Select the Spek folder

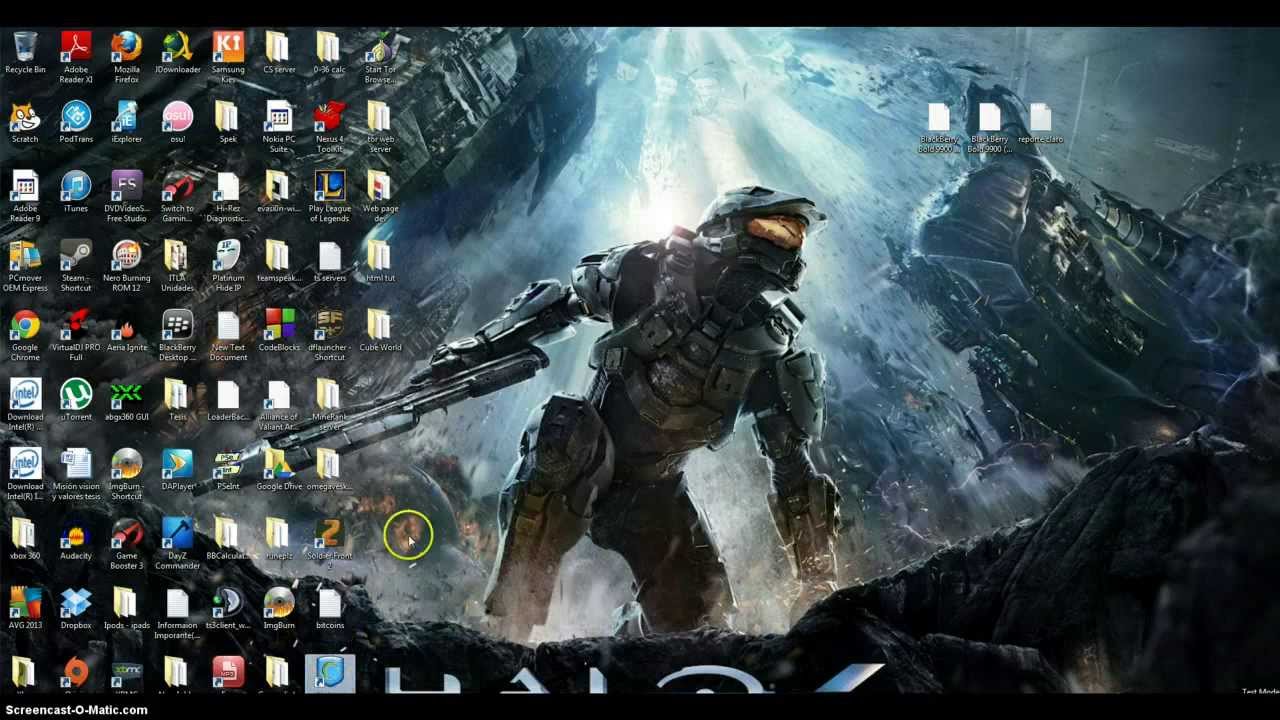click(x=228, y=123)
